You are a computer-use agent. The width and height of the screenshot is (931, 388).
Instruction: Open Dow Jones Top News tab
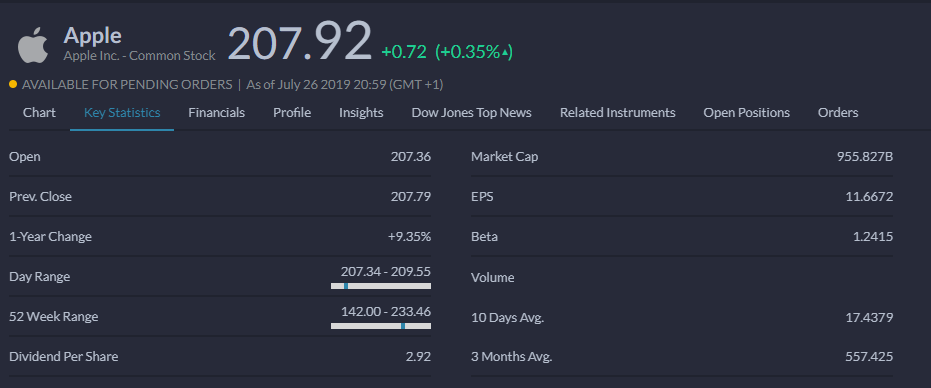point(471,112)
